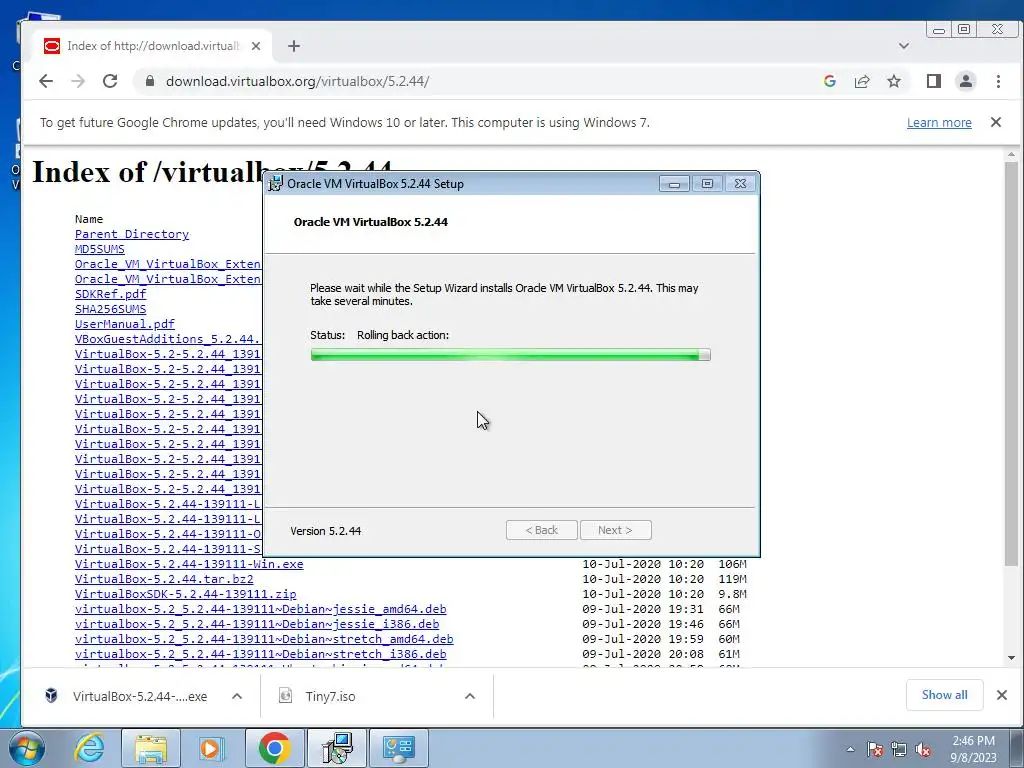Open the SDKRef.pdf link
This screenshot has height=768, width=1024.
[x=110, y=294]
